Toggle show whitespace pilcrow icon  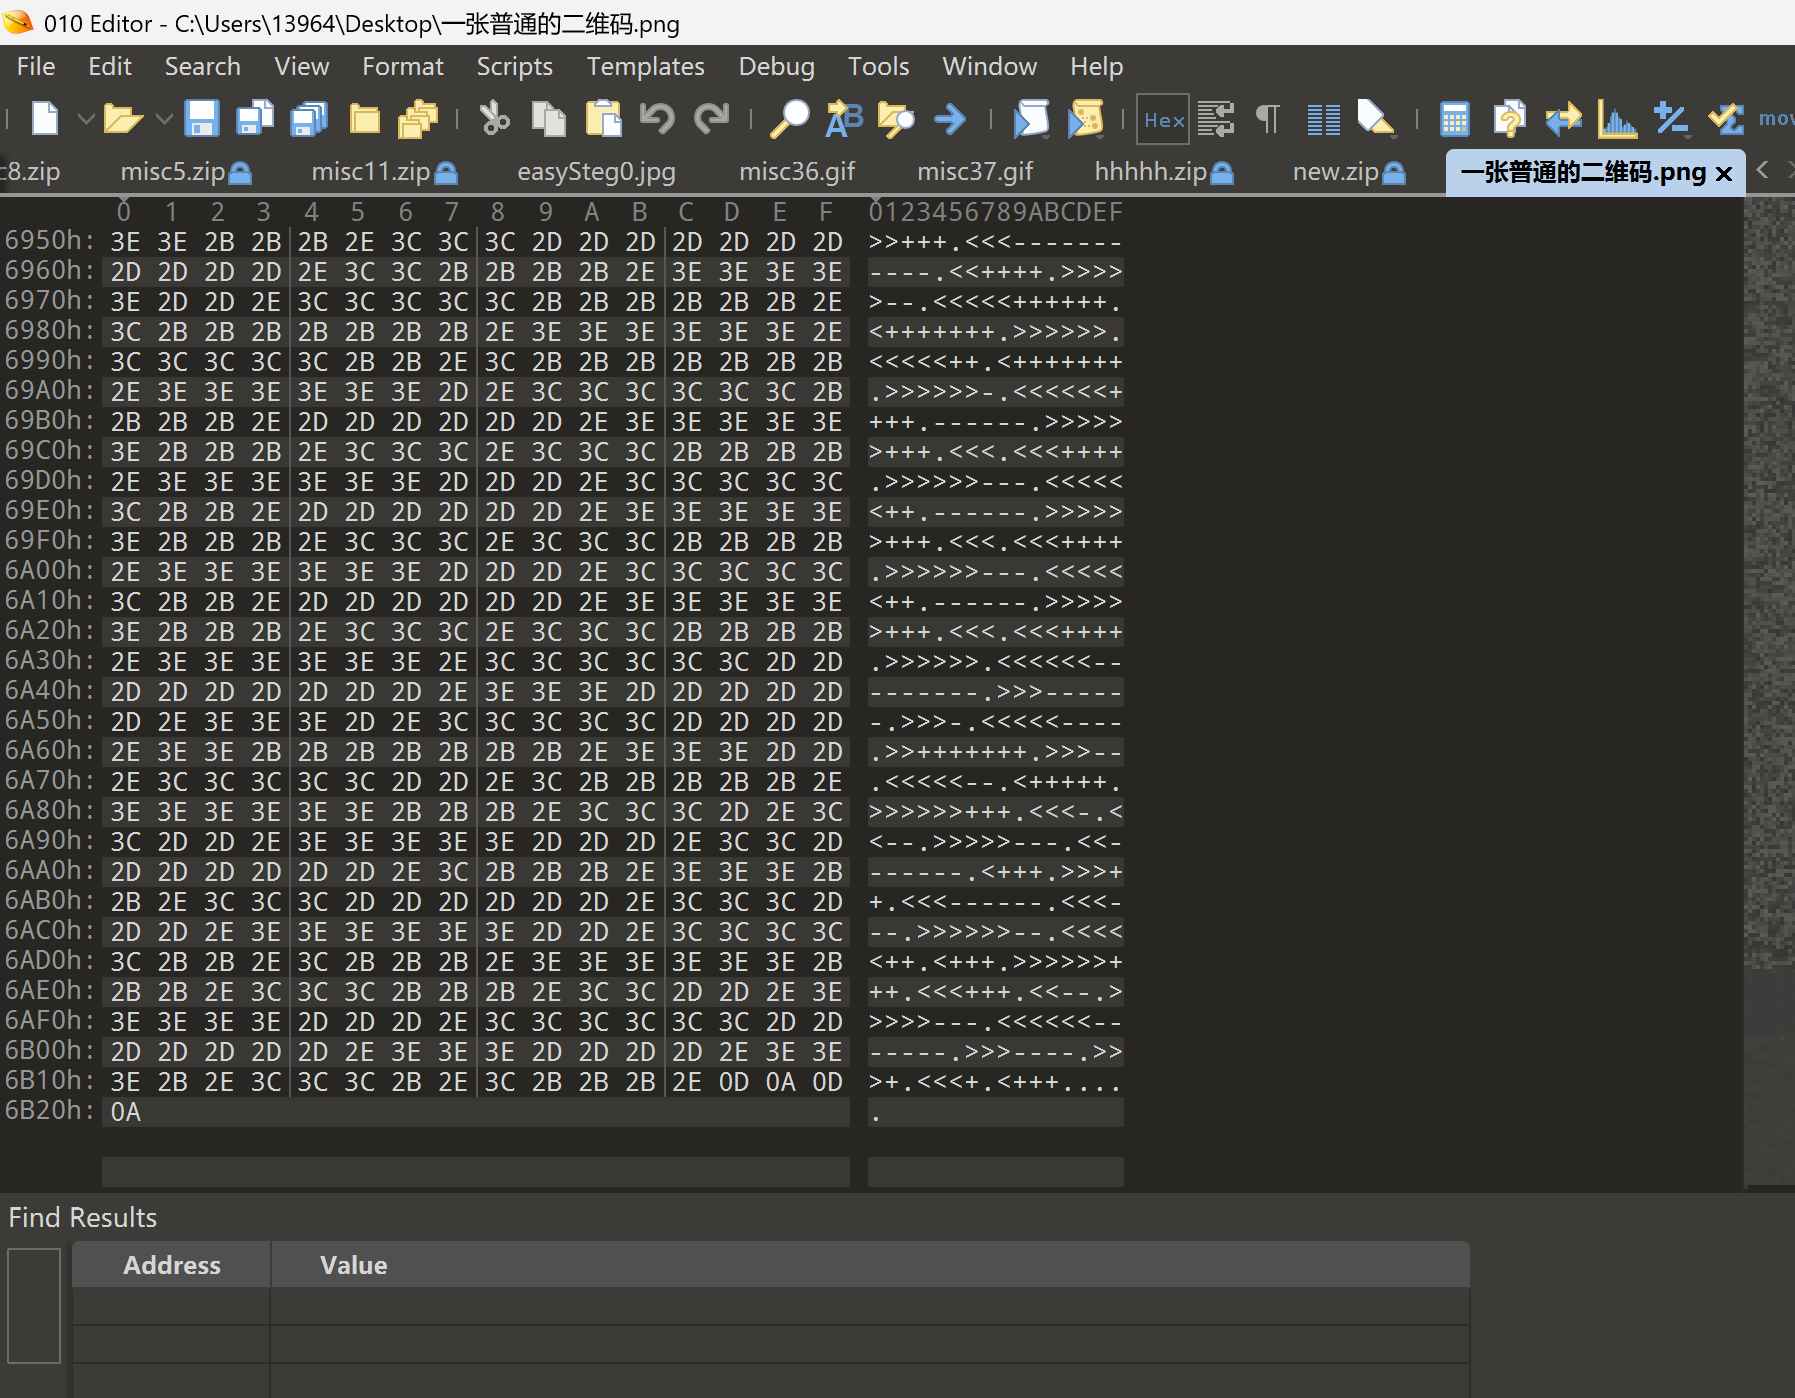tap(1268, 119)
